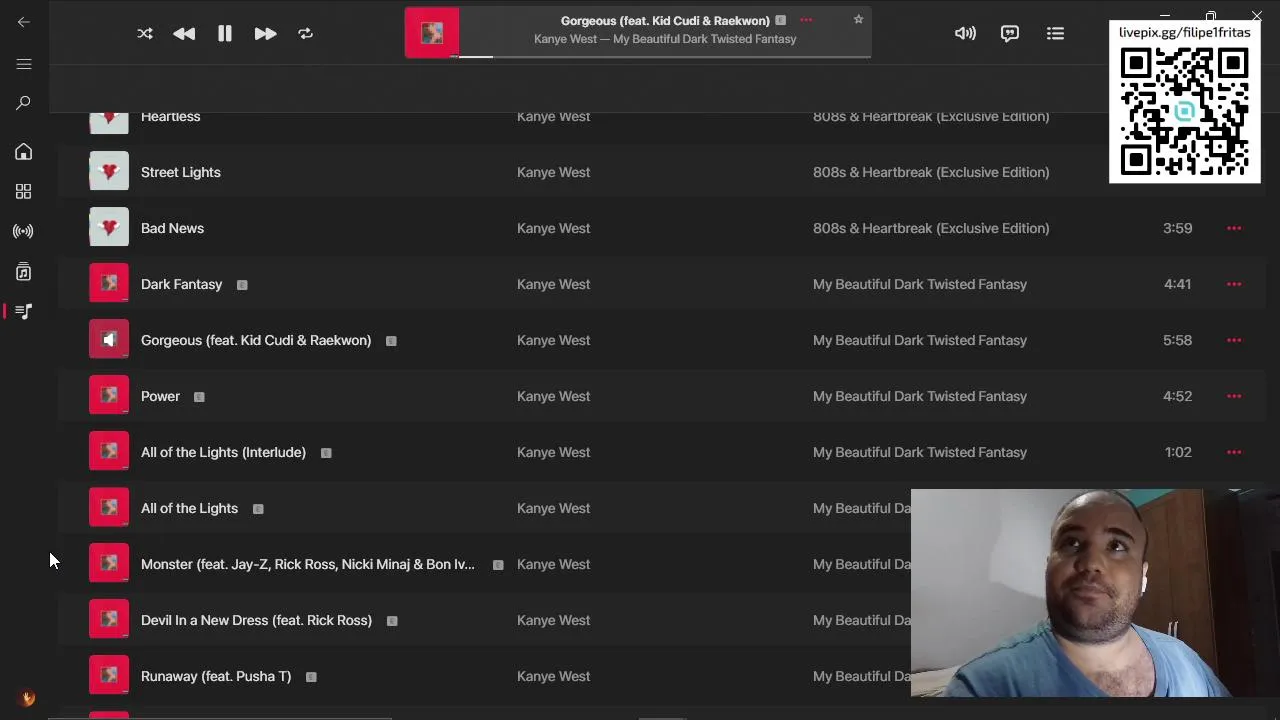Image resolution: width=1280 pixels, height=720 pixels.
Task: Open more options for now playing track
Action: click(806, 20)
